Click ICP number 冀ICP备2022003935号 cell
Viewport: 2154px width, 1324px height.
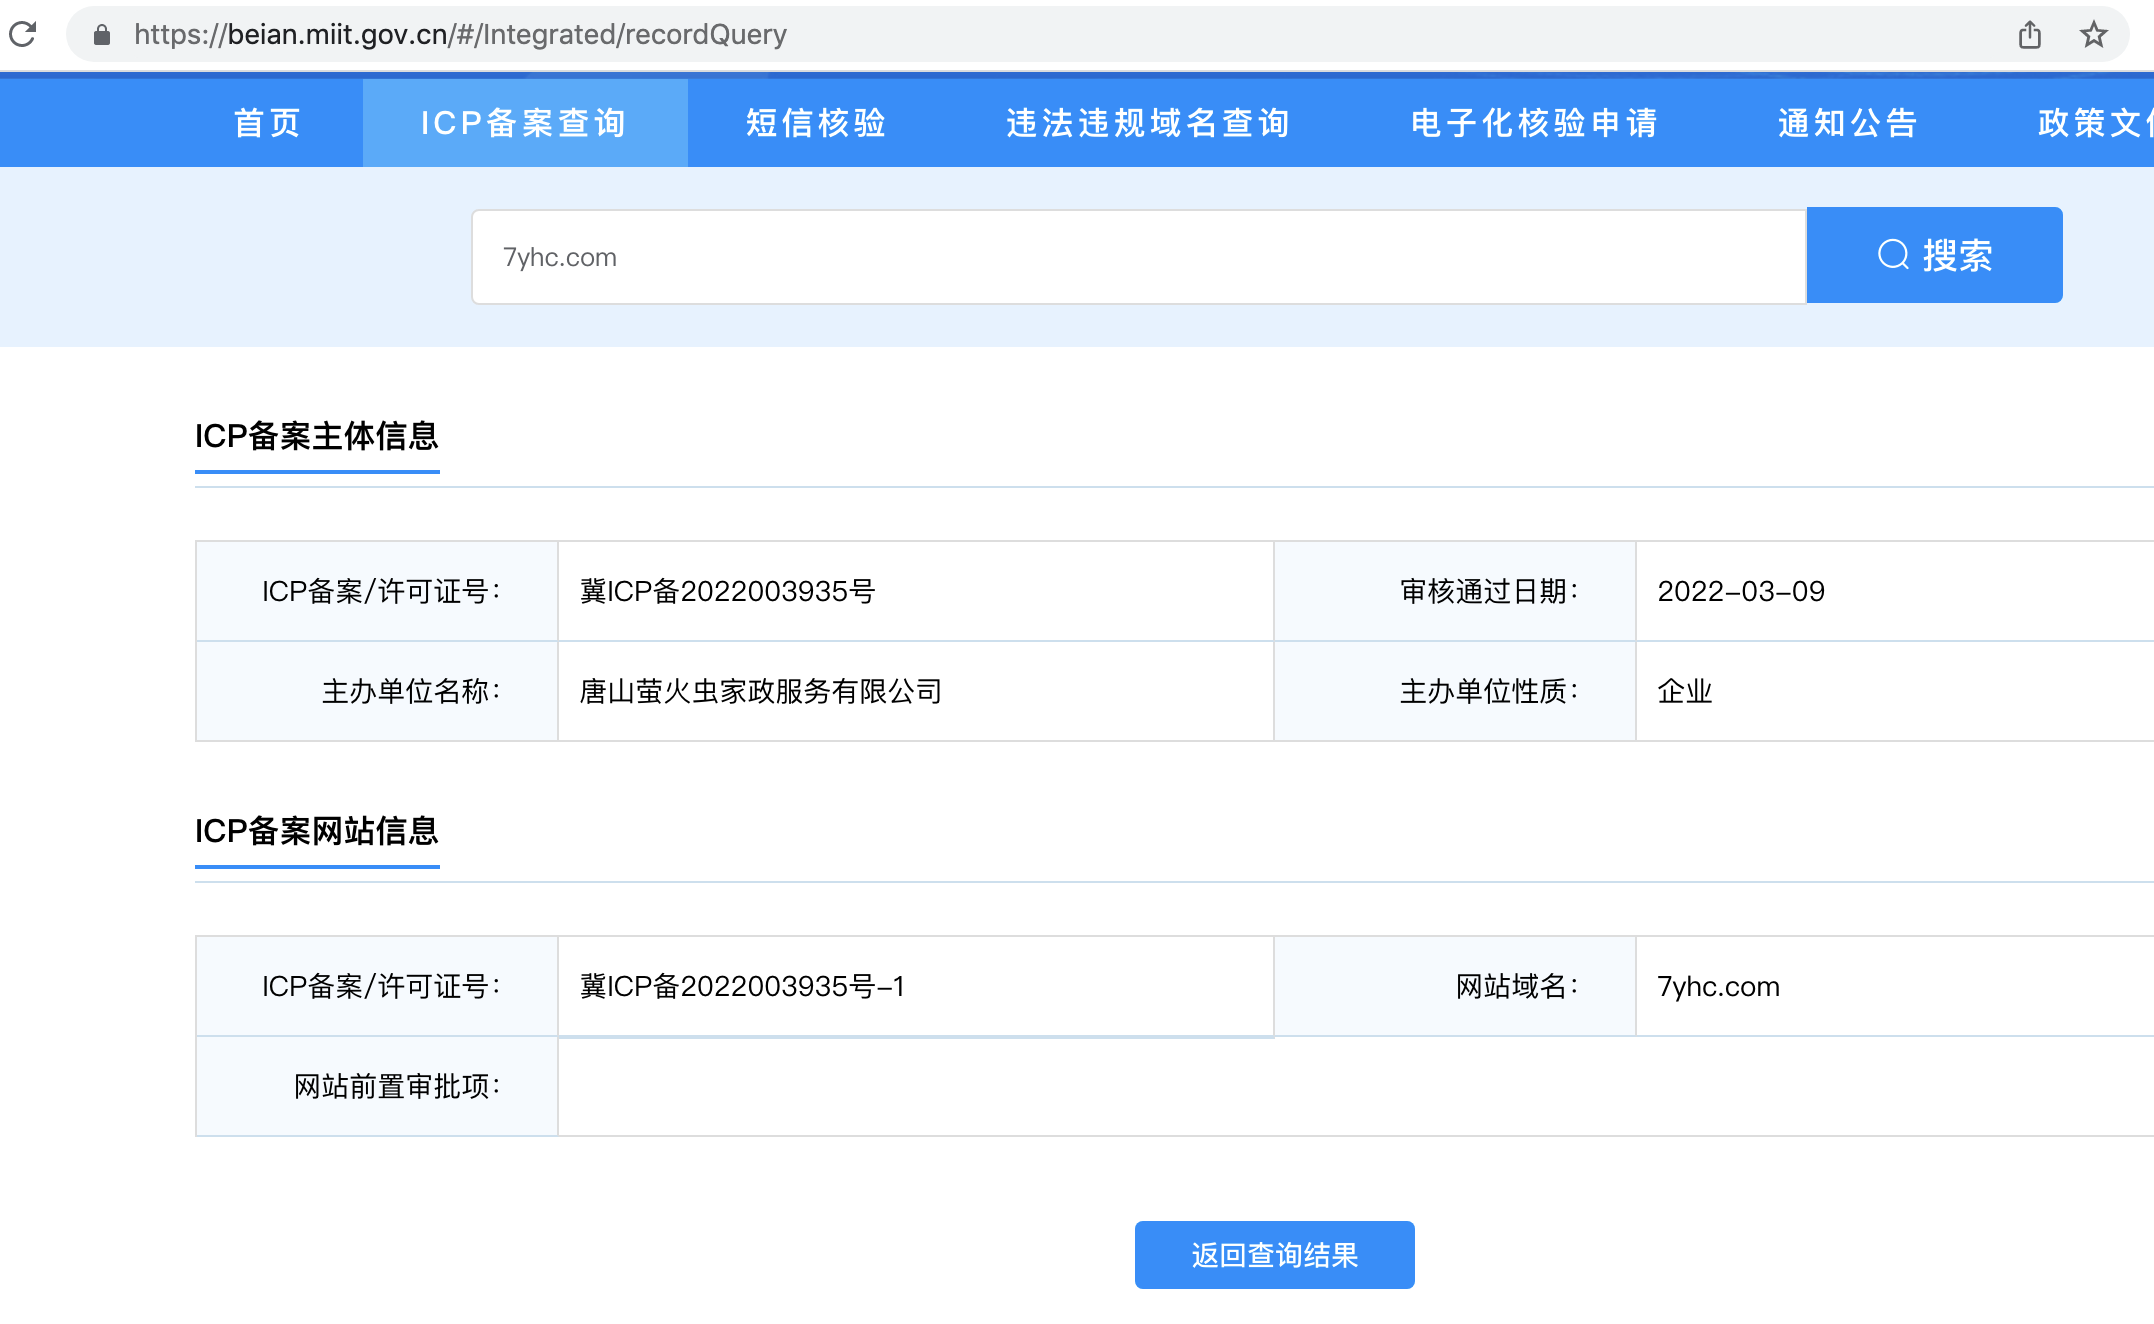(x=727, y=591)
